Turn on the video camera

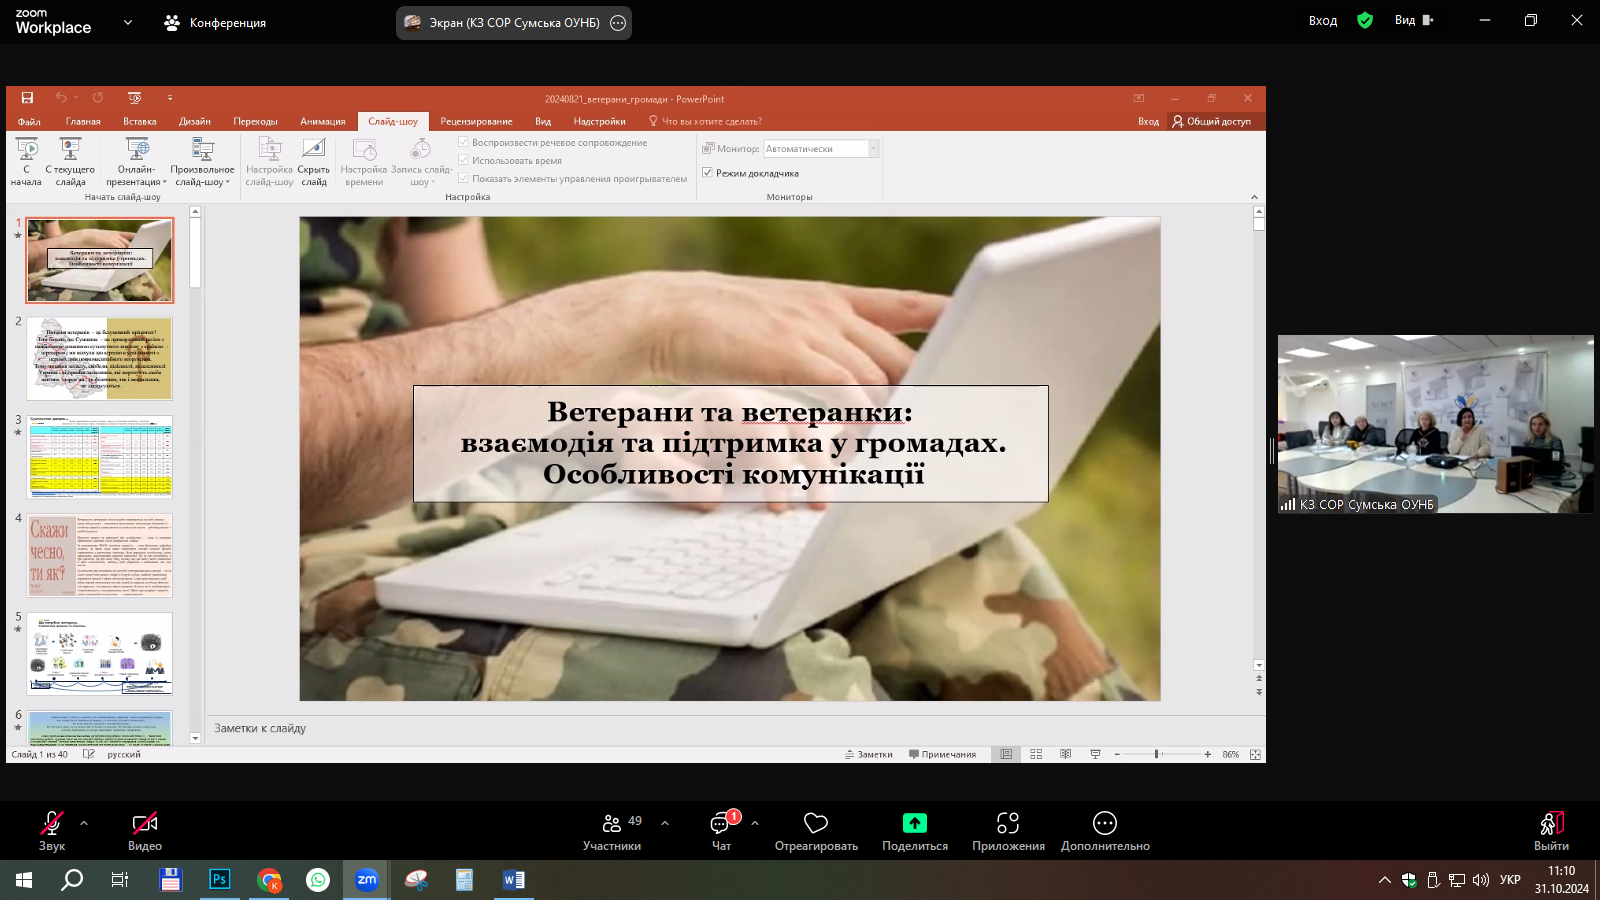coord(145,823)
